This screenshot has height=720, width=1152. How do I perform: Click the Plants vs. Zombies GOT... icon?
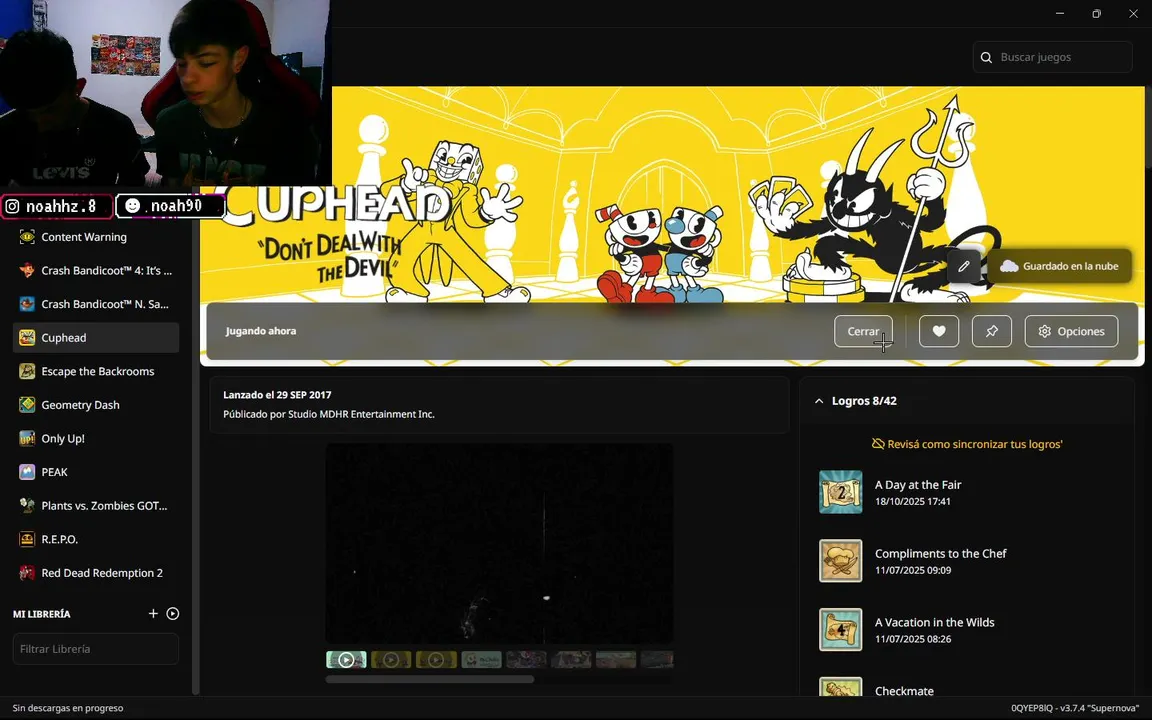coord(27,505)
